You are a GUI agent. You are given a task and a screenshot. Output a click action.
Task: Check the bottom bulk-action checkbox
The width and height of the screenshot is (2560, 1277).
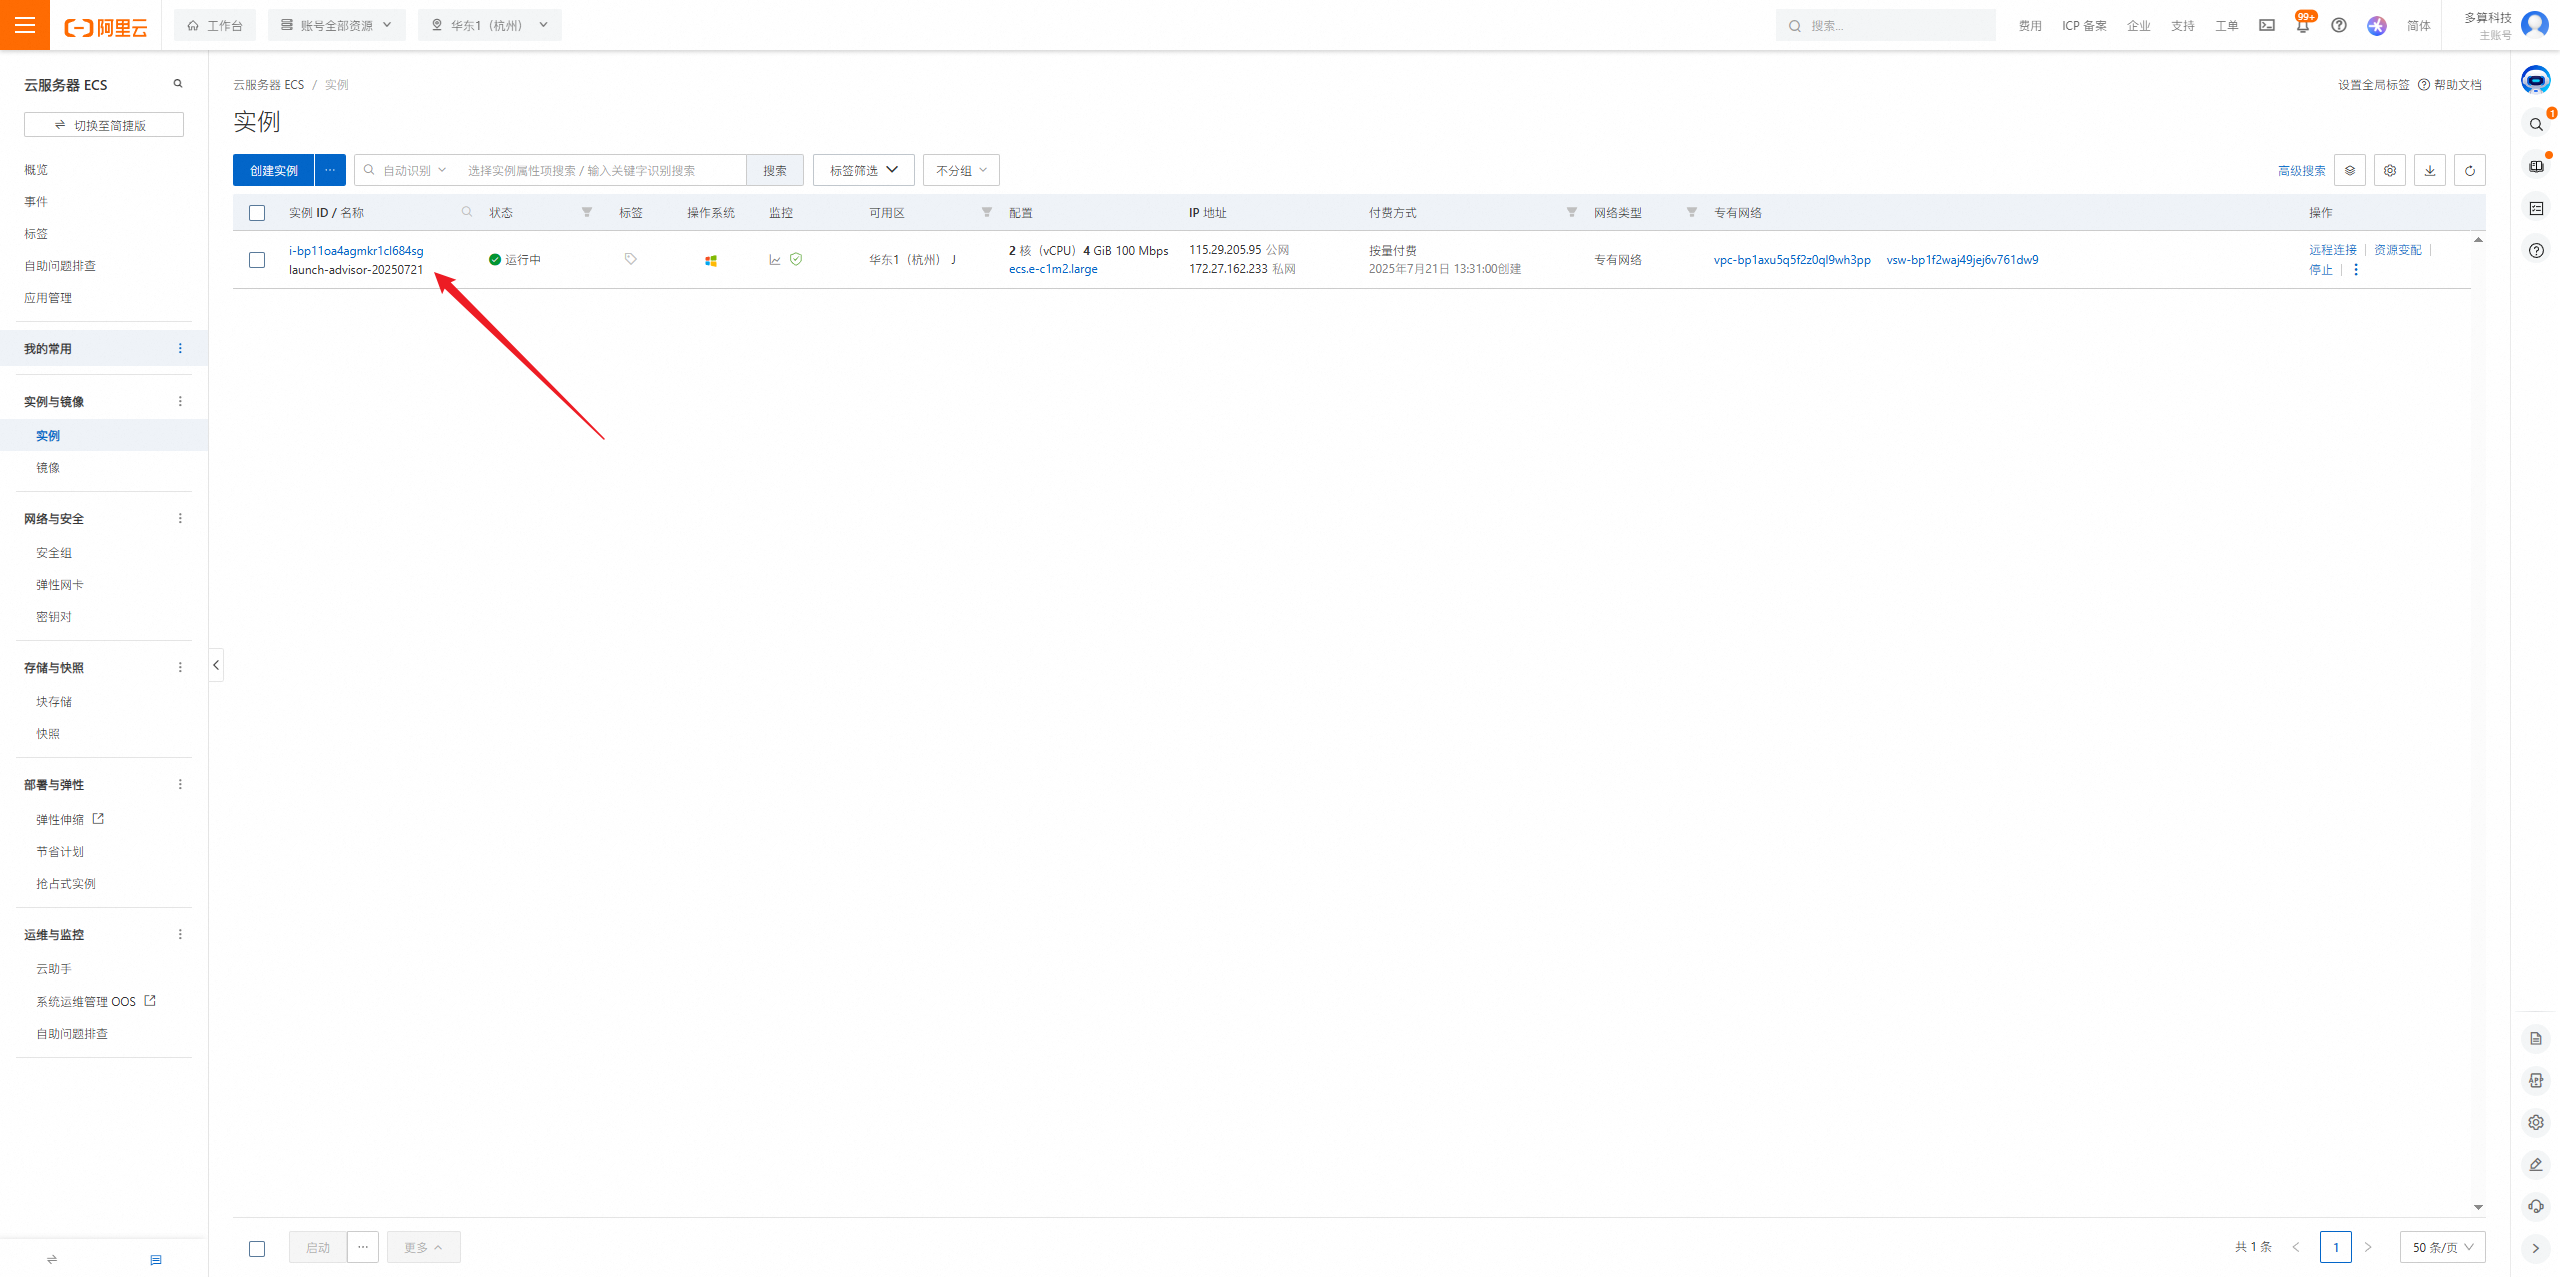coord(257,1248)
